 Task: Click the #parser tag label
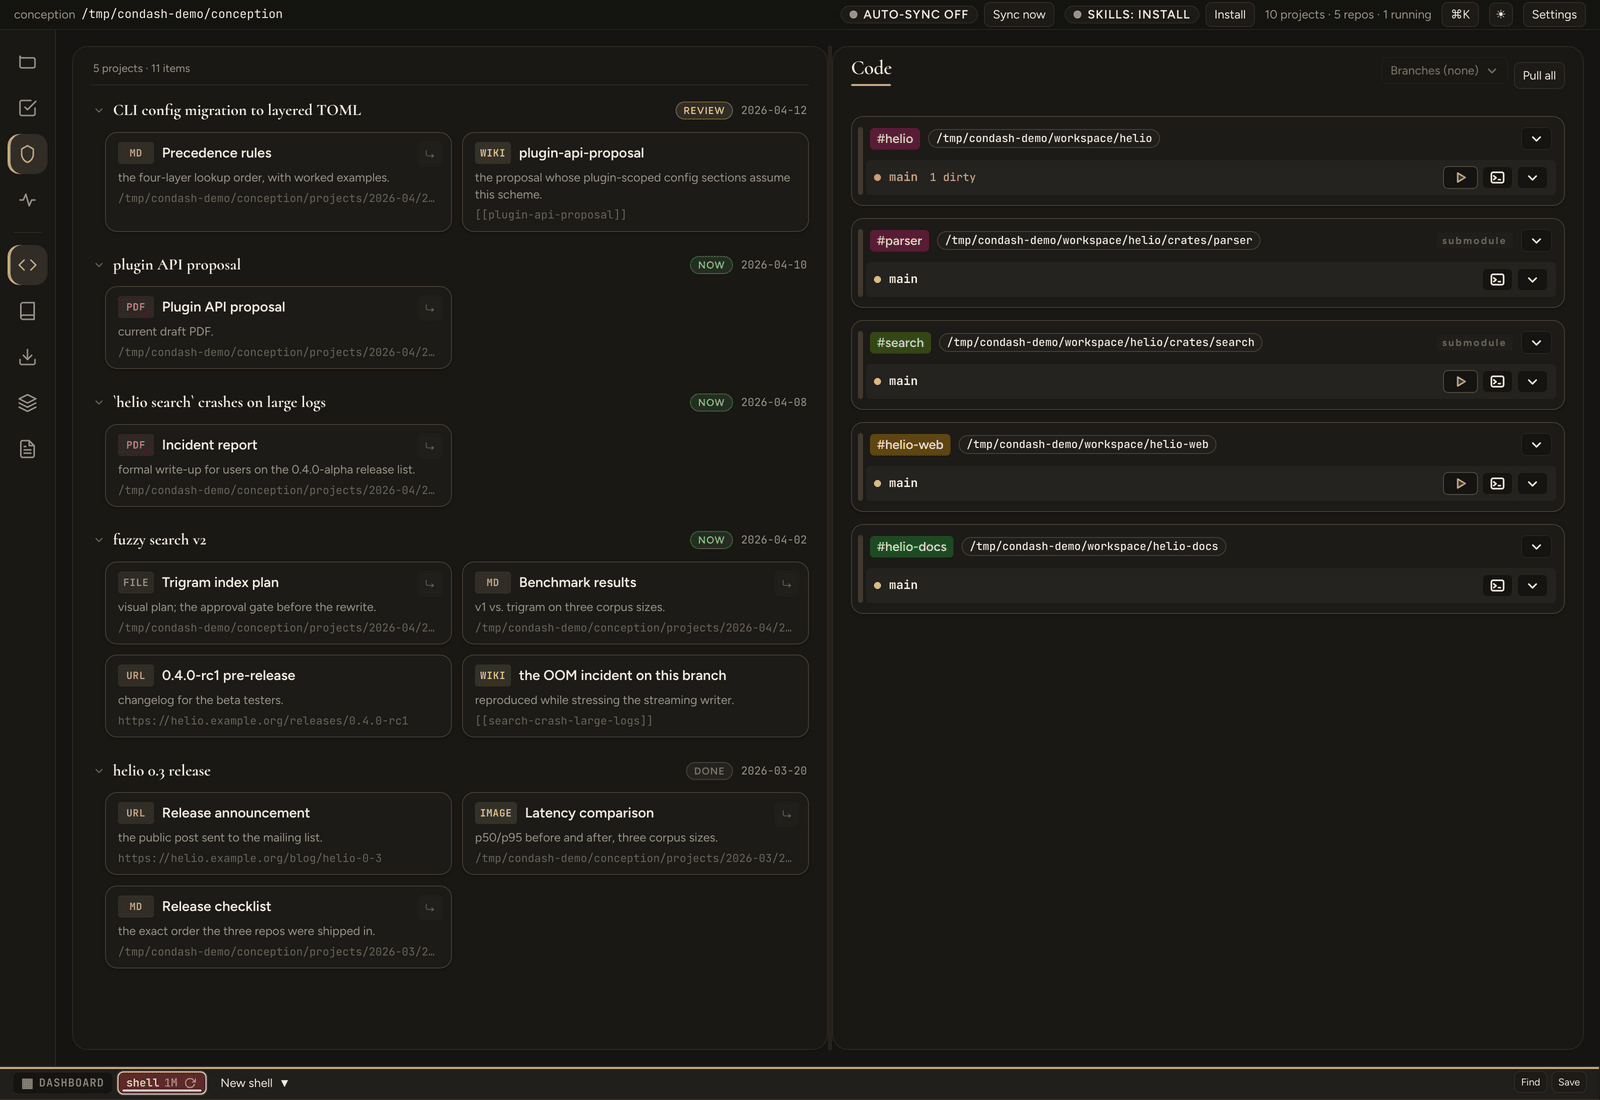(899, 241)
